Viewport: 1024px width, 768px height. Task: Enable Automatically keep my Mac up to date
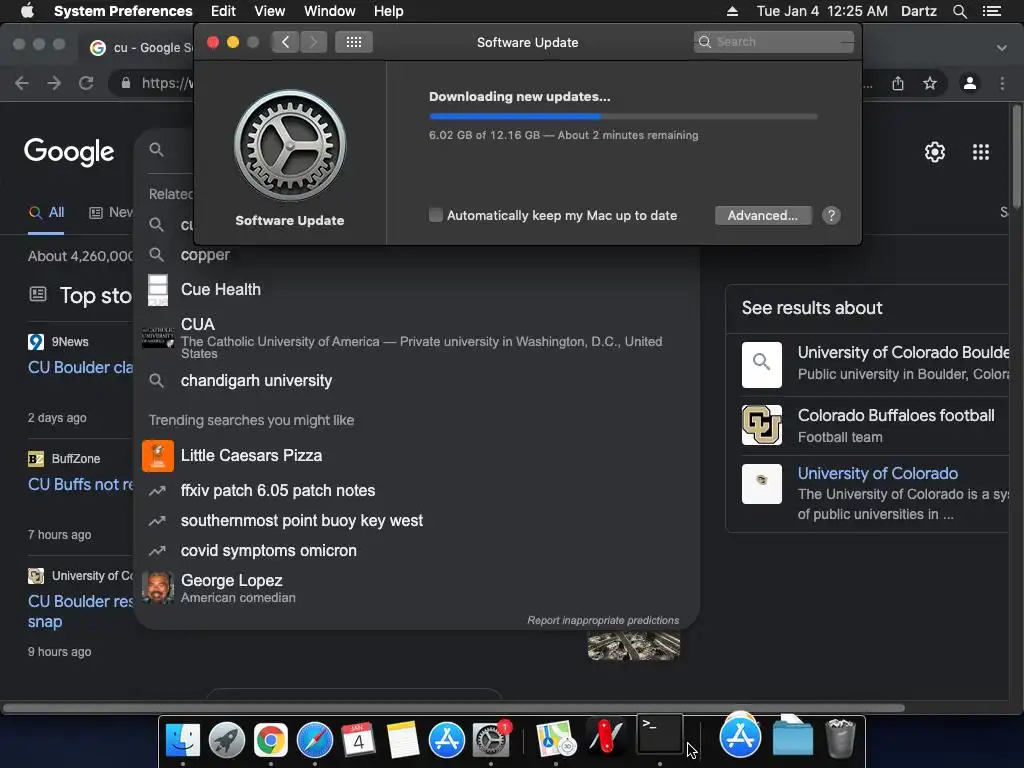point(436,215)
